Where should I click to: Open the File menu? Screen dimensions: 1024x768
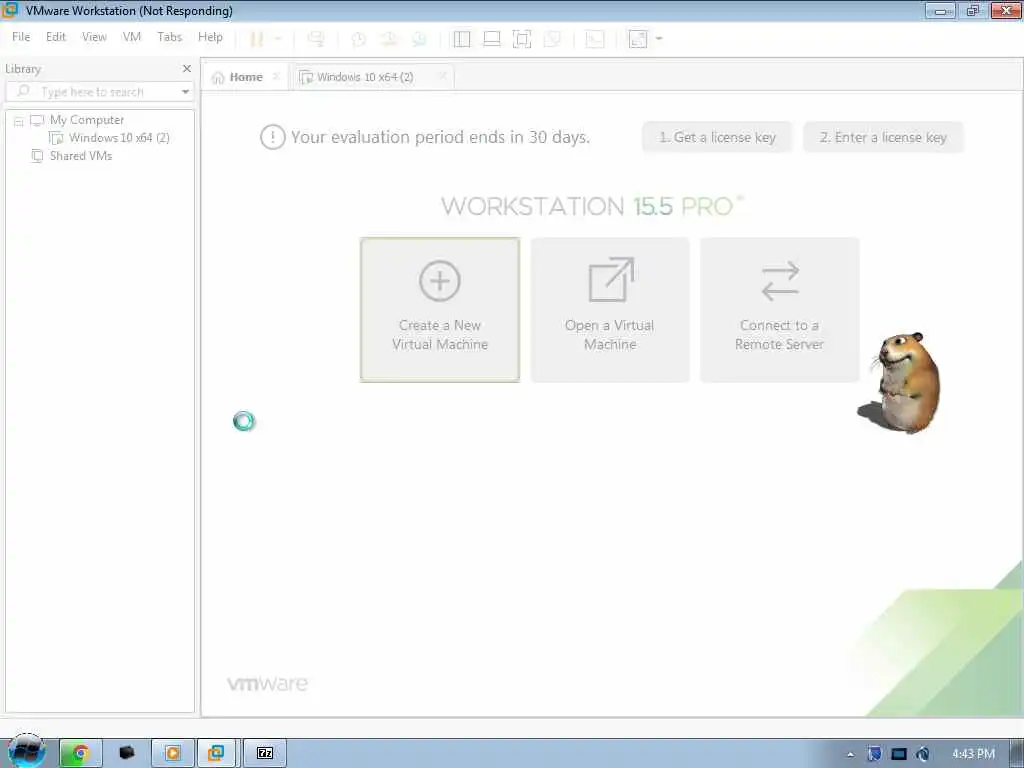click(21, 37)
